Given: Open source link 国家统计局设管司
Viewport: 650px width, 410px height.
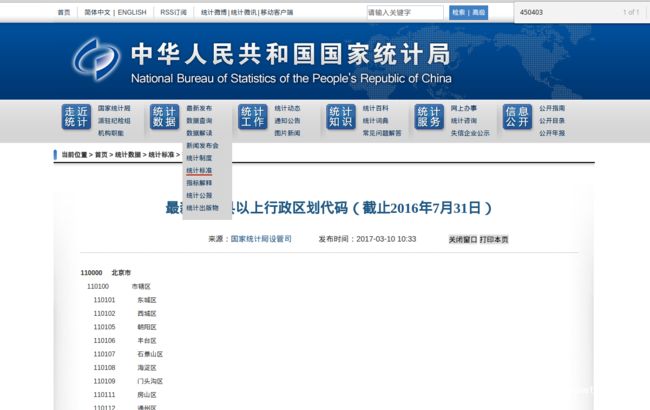Looking at the screenshot, I should (261, 239).
